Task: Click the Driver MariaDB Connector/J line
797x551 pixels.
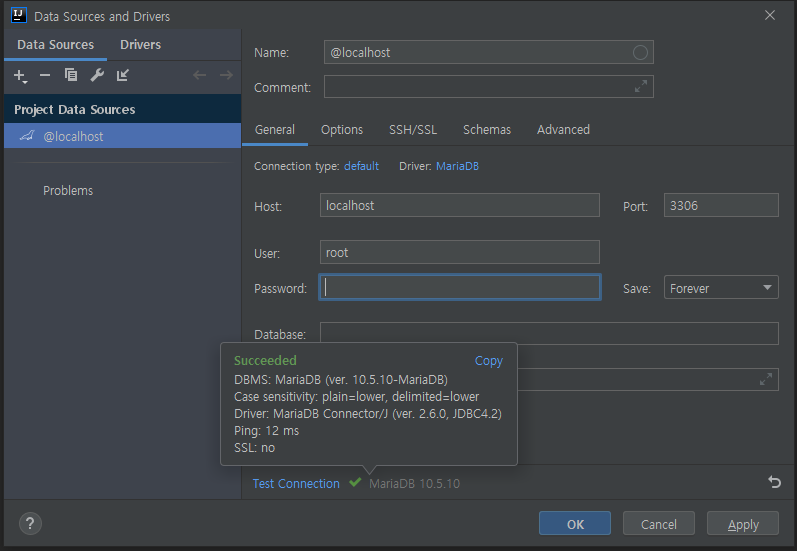Action: tap(367, 414)
